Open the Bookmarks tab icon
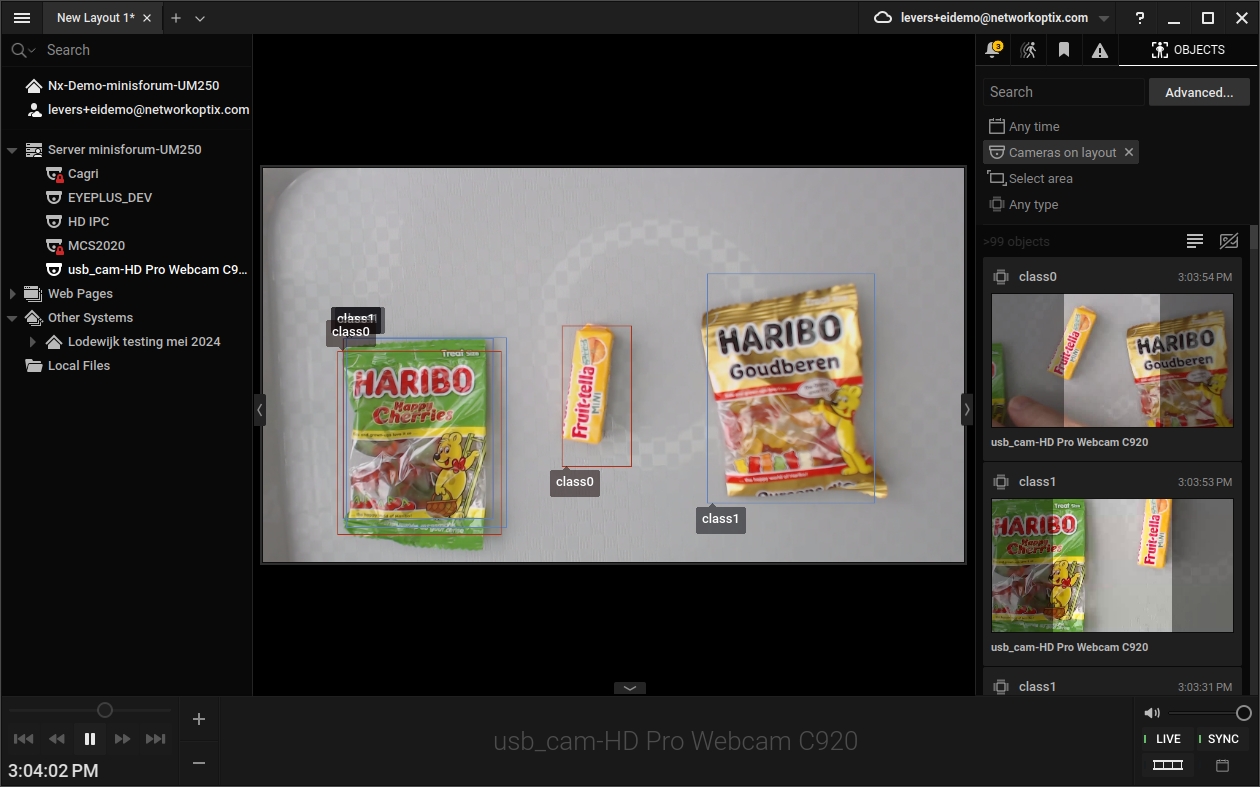Viewport: 1260px width, 787px height. coord(1064,50)
